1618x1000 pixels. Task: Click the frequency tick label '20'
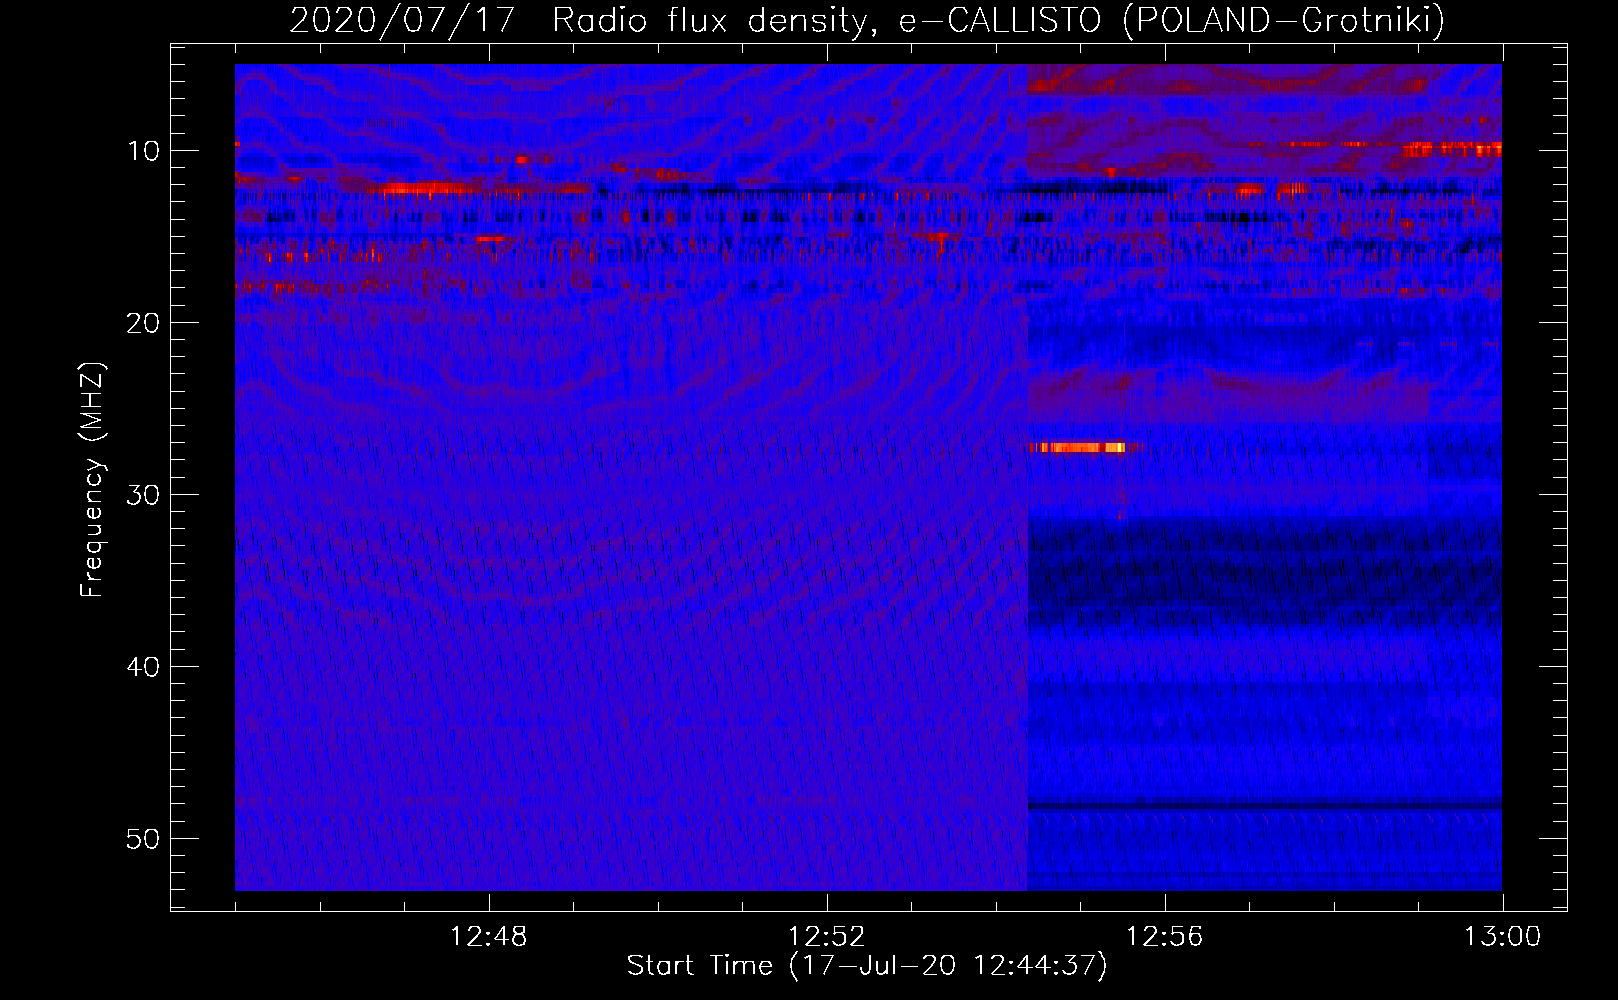[144, 323]
